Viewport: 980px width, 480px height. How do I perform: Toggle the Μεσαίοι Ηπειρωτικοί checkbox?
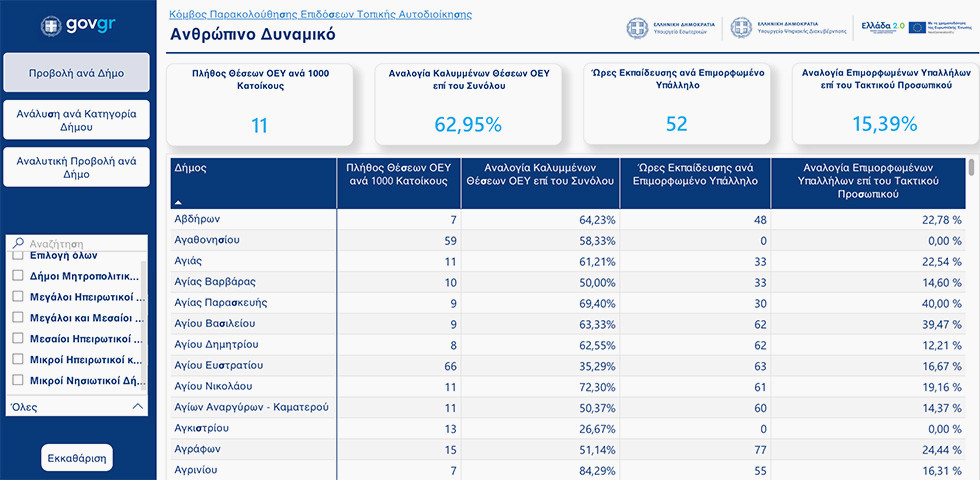pyautogui.click(x=18, y=339)
